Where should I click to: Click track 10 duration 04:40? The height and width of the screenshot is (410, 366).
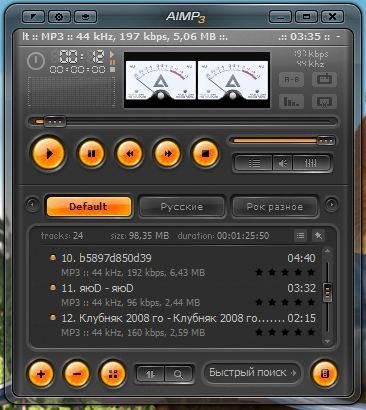(x=301, y=258)
